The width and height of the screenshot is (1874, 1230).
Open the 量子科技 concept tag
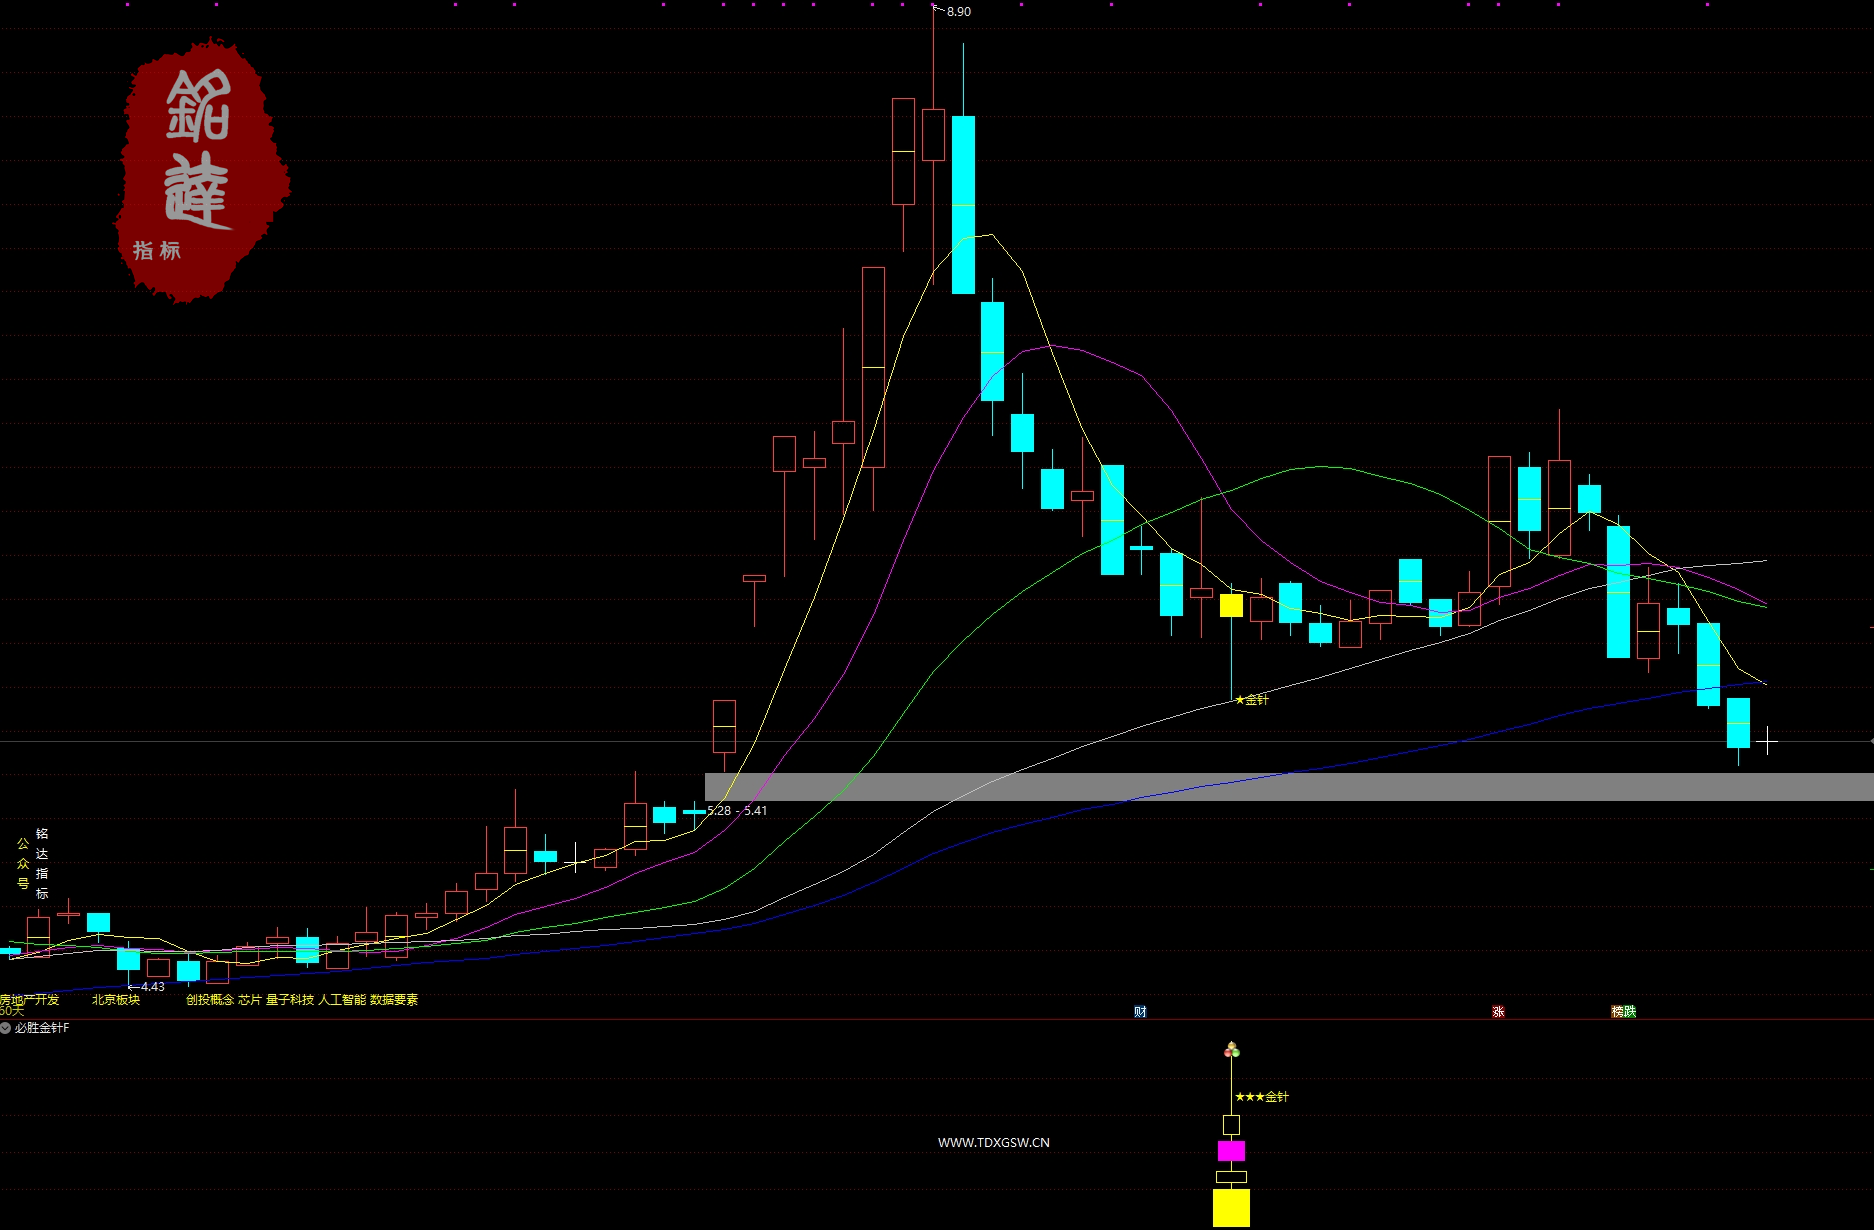click(x=290, y=999)
